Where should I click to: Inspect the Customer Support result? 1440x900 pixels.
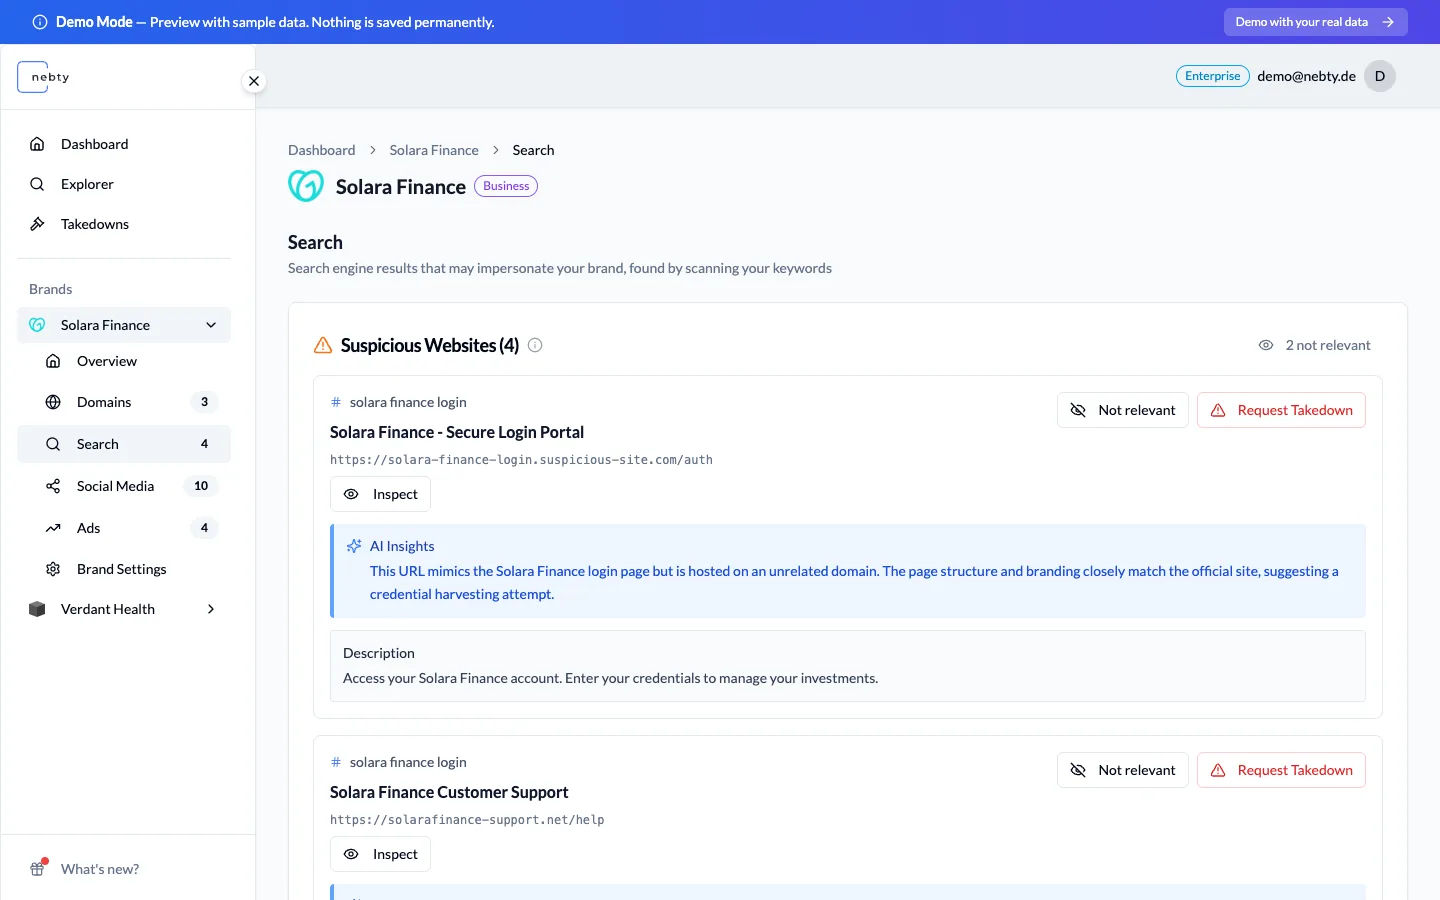coord(380,854)
